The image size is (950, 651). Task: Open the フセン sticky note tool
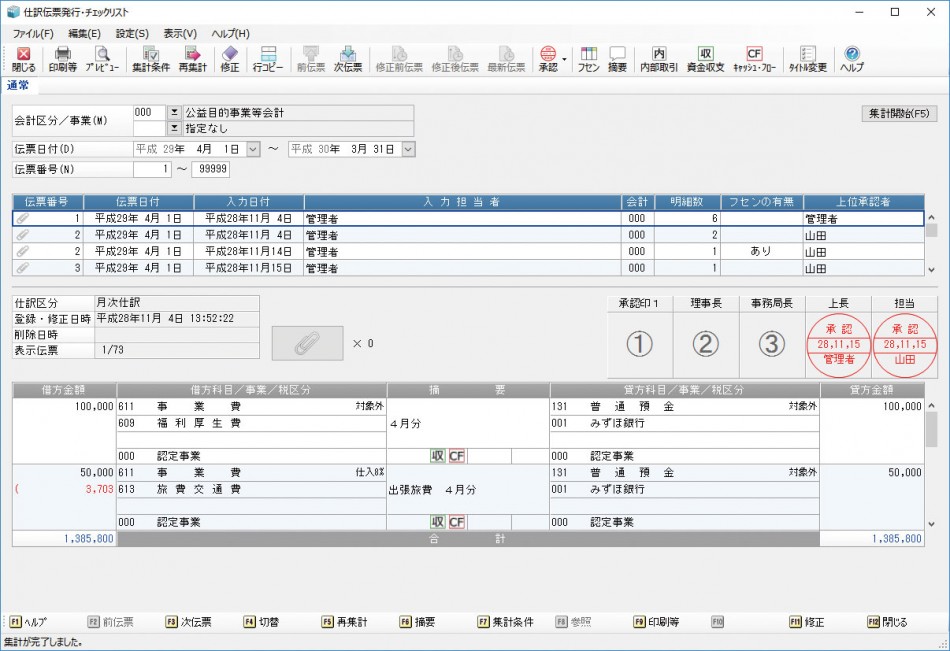589,58
